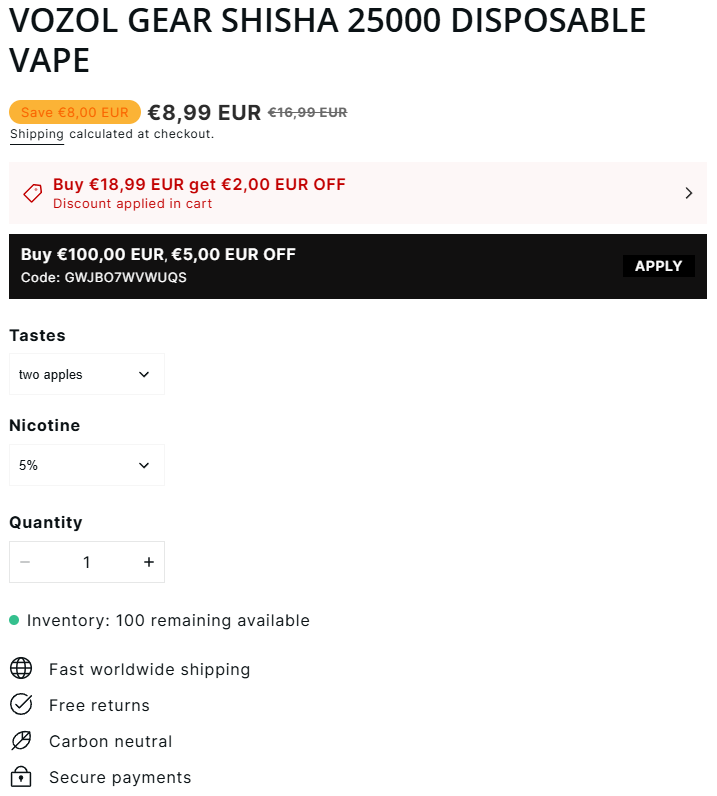Click the €8,99 EUR sale price
Screen dimensions: 717x796
click(x=204, y=113)
